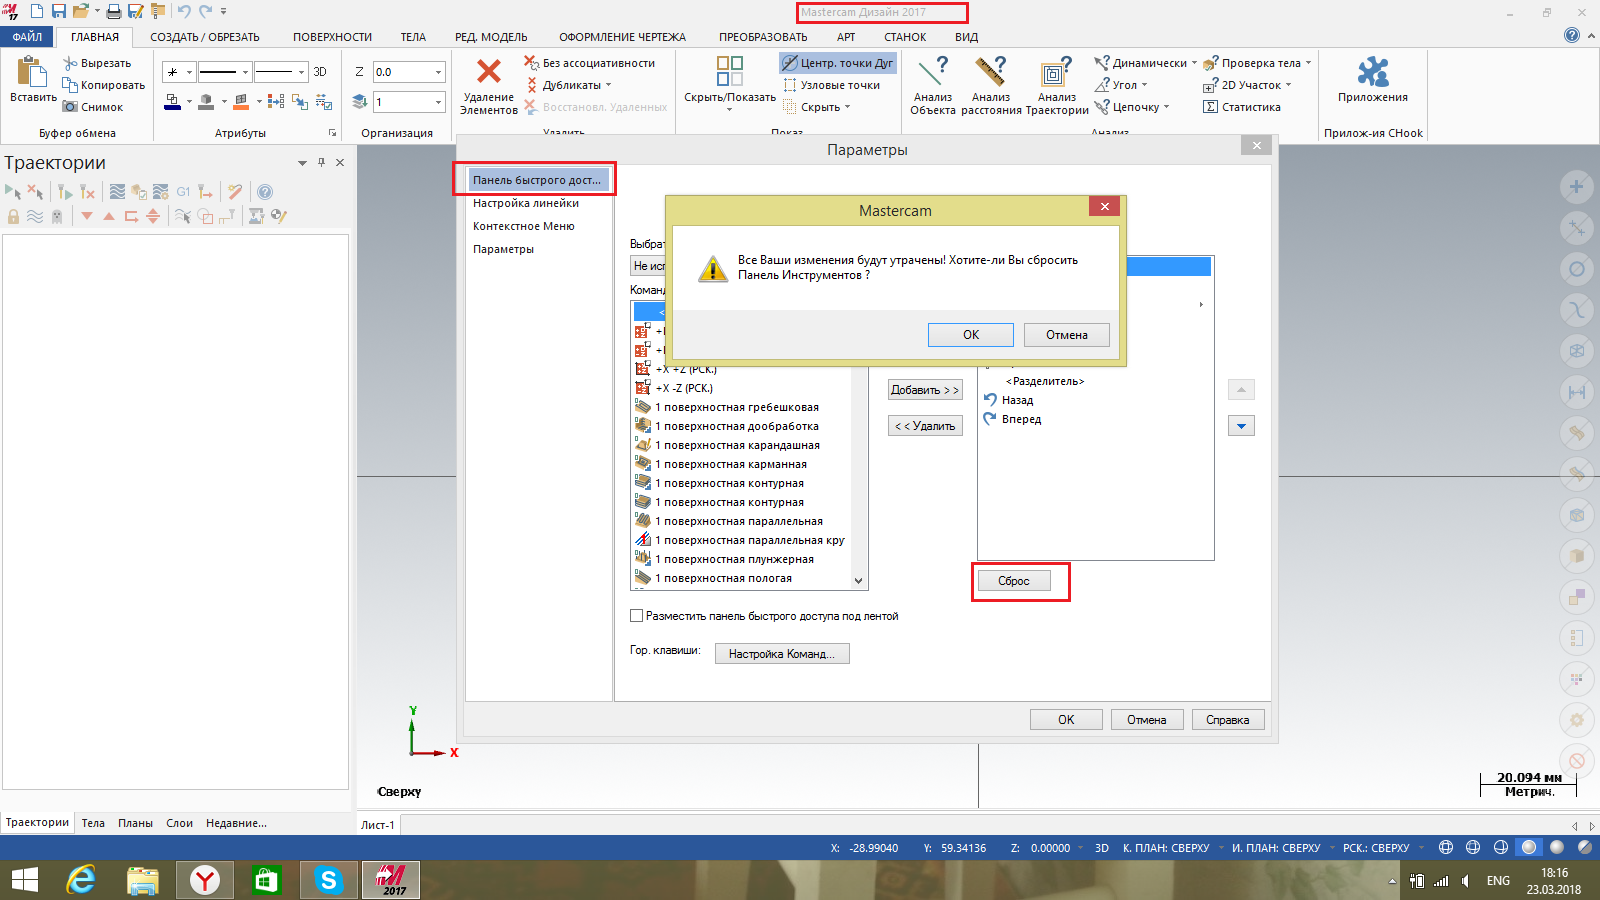Image resolution: width=1600 pixels, height=900 pixels.
Task: Select Контекстное Меню in the Параметры list
Action: click(x=524, y=226)
